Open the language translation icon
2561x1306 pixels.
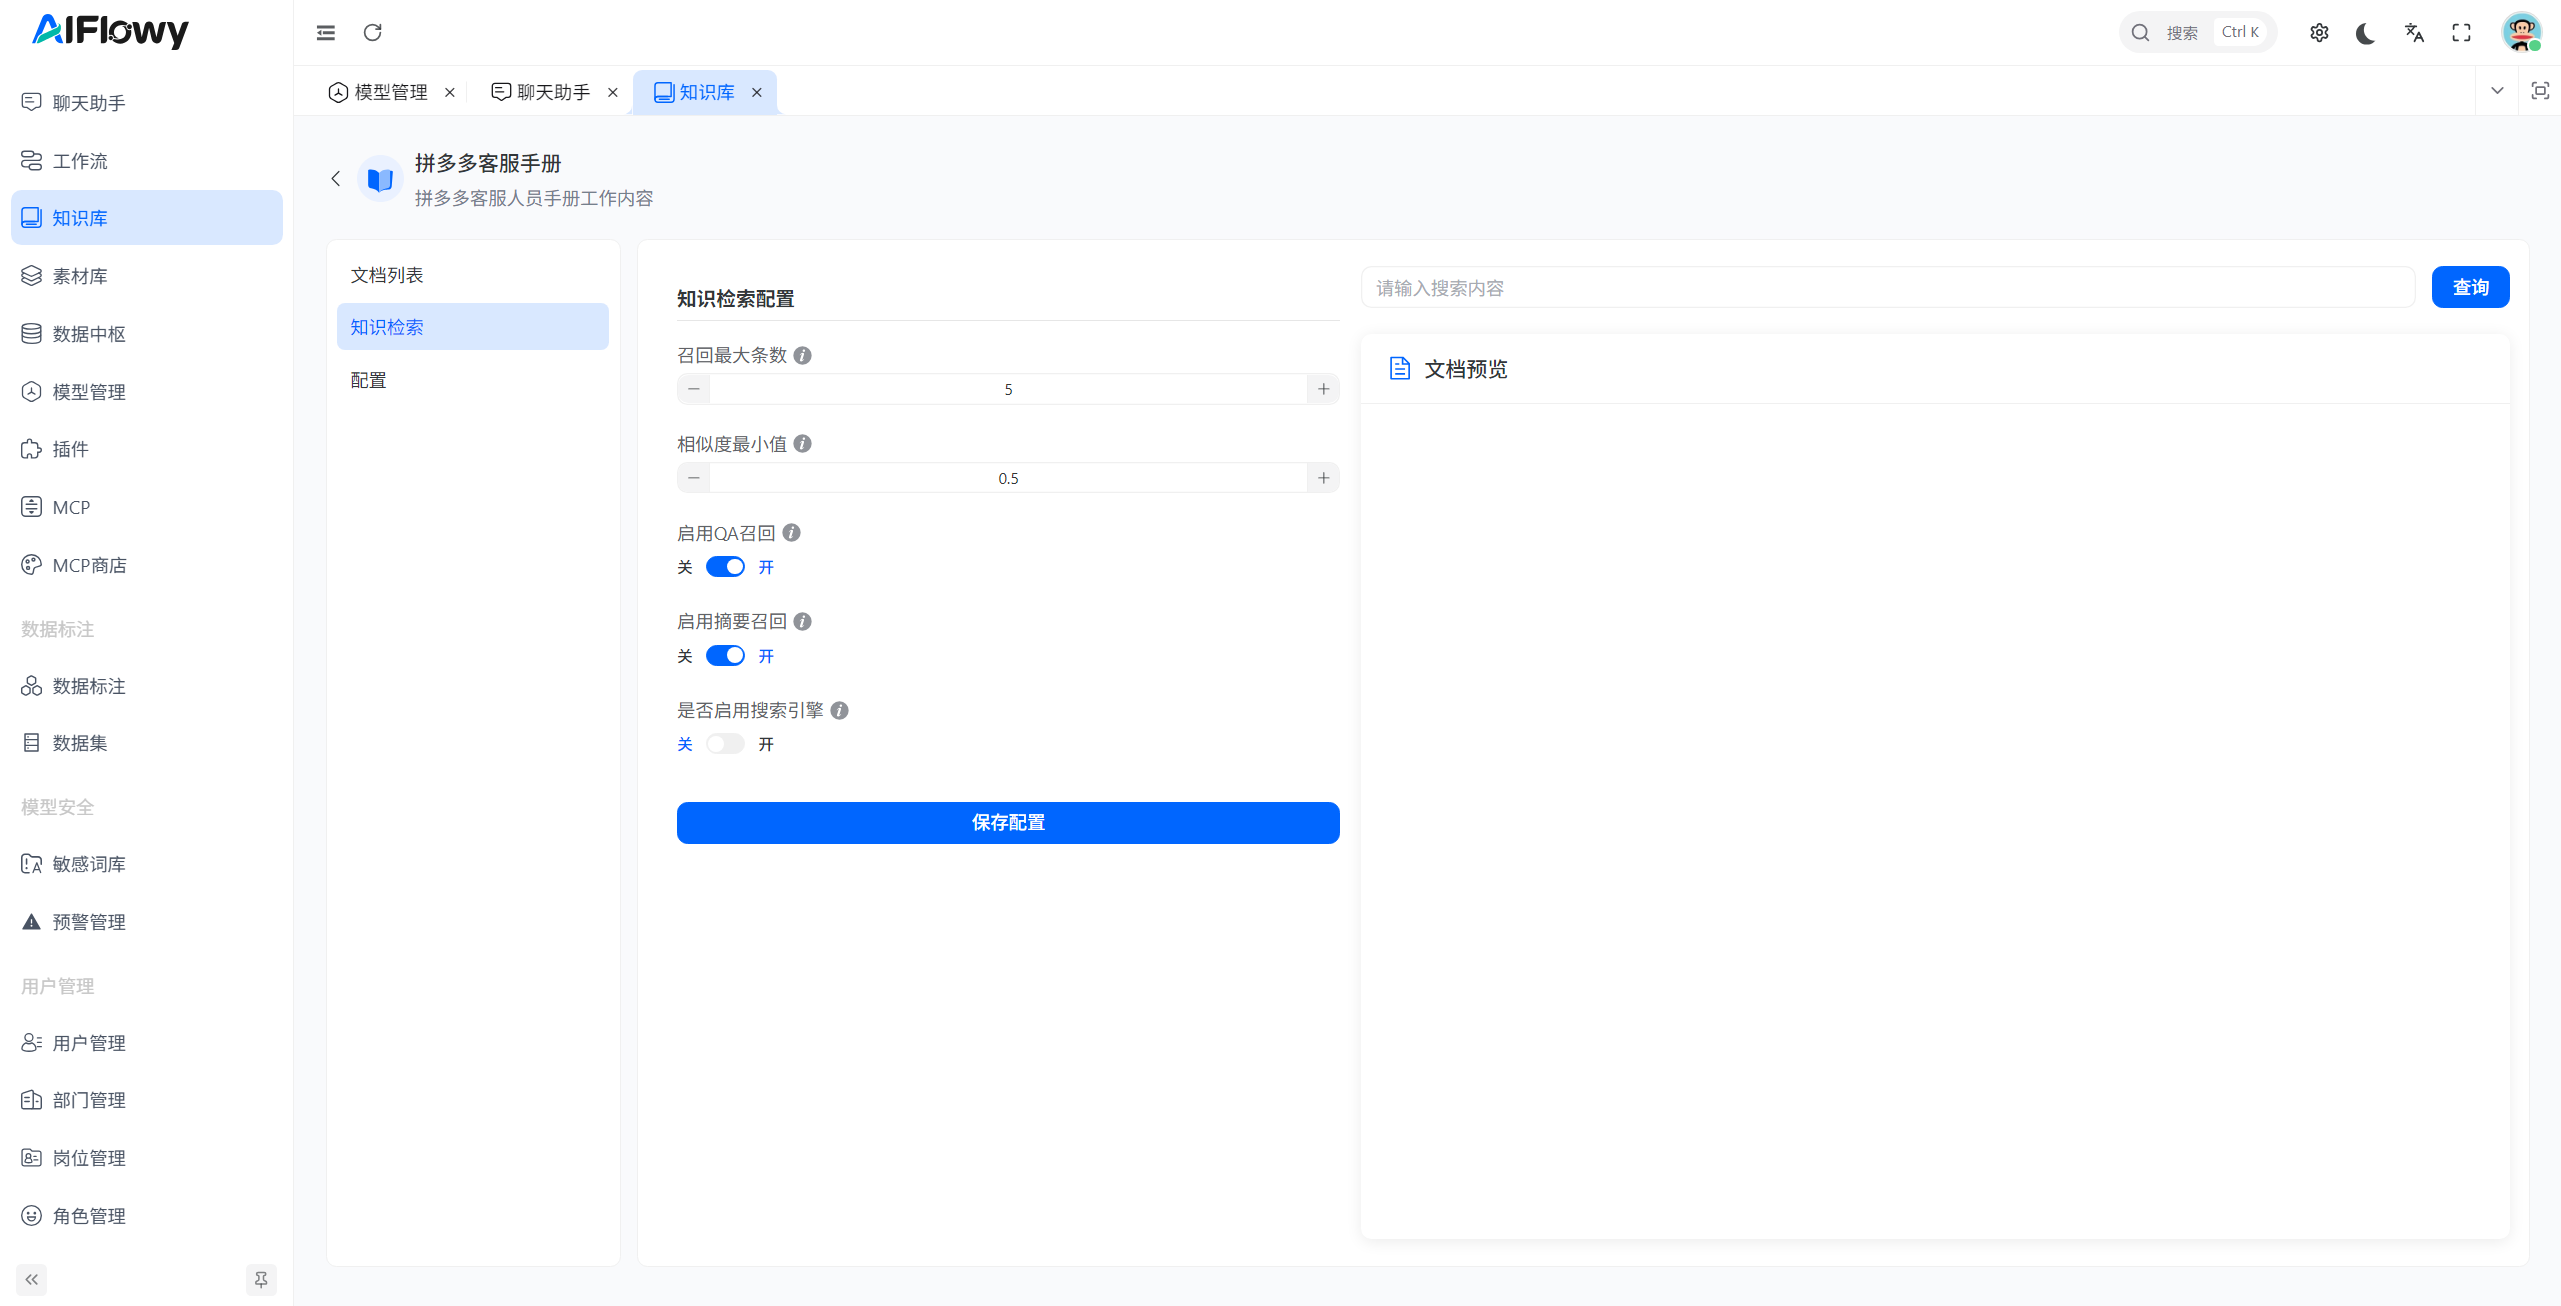coord(2414,33)
